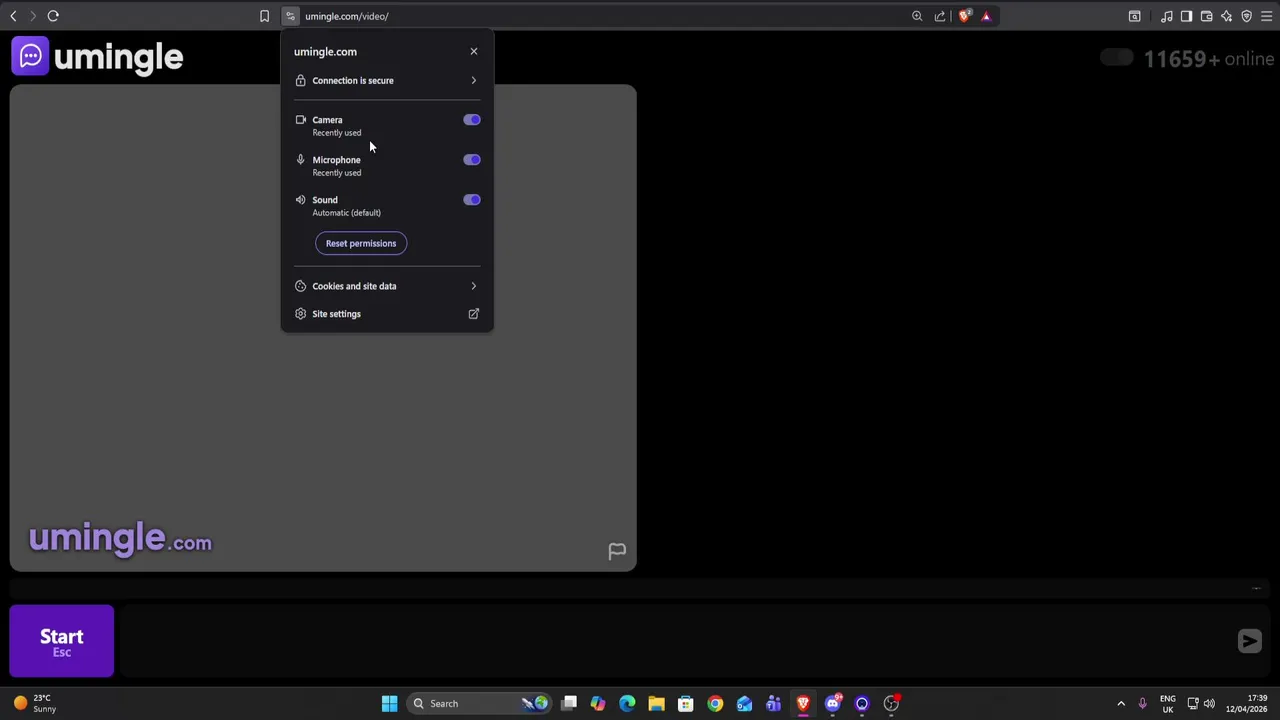The width and height of the screenshot is (1280, 720).
Task: Launch Google Chrome from taskbar
Action: pyautogui.click(x=715, y=703)
